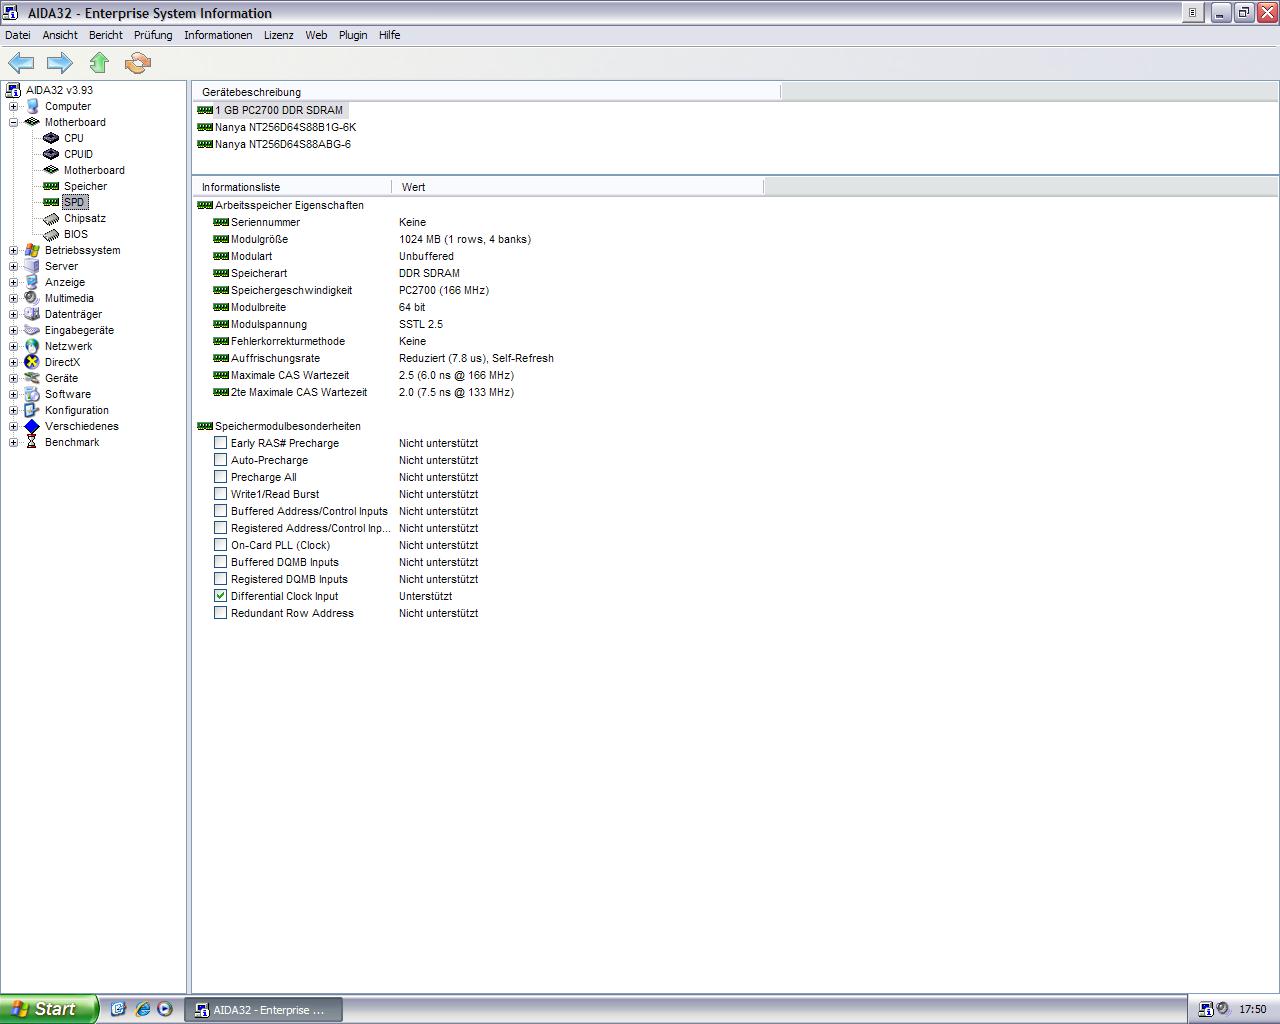Click the Multimedia icon in tree
Screen dimensions: 1280x1024
point(32,298)
